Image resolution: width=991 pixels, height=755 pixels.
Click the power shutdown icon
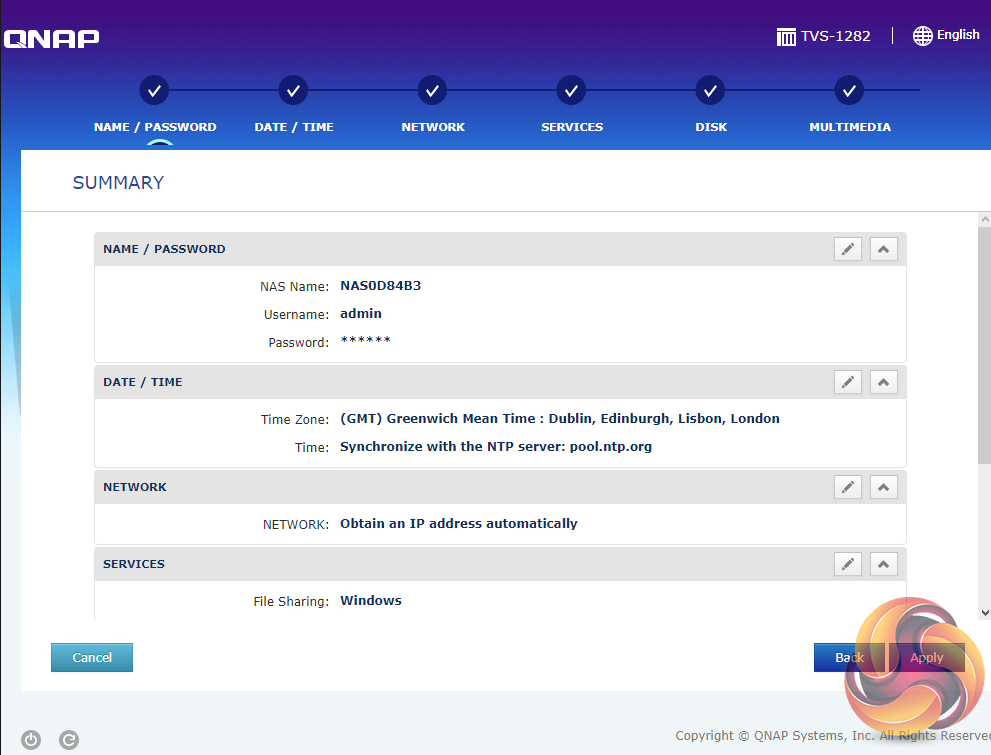click(30, 739)
